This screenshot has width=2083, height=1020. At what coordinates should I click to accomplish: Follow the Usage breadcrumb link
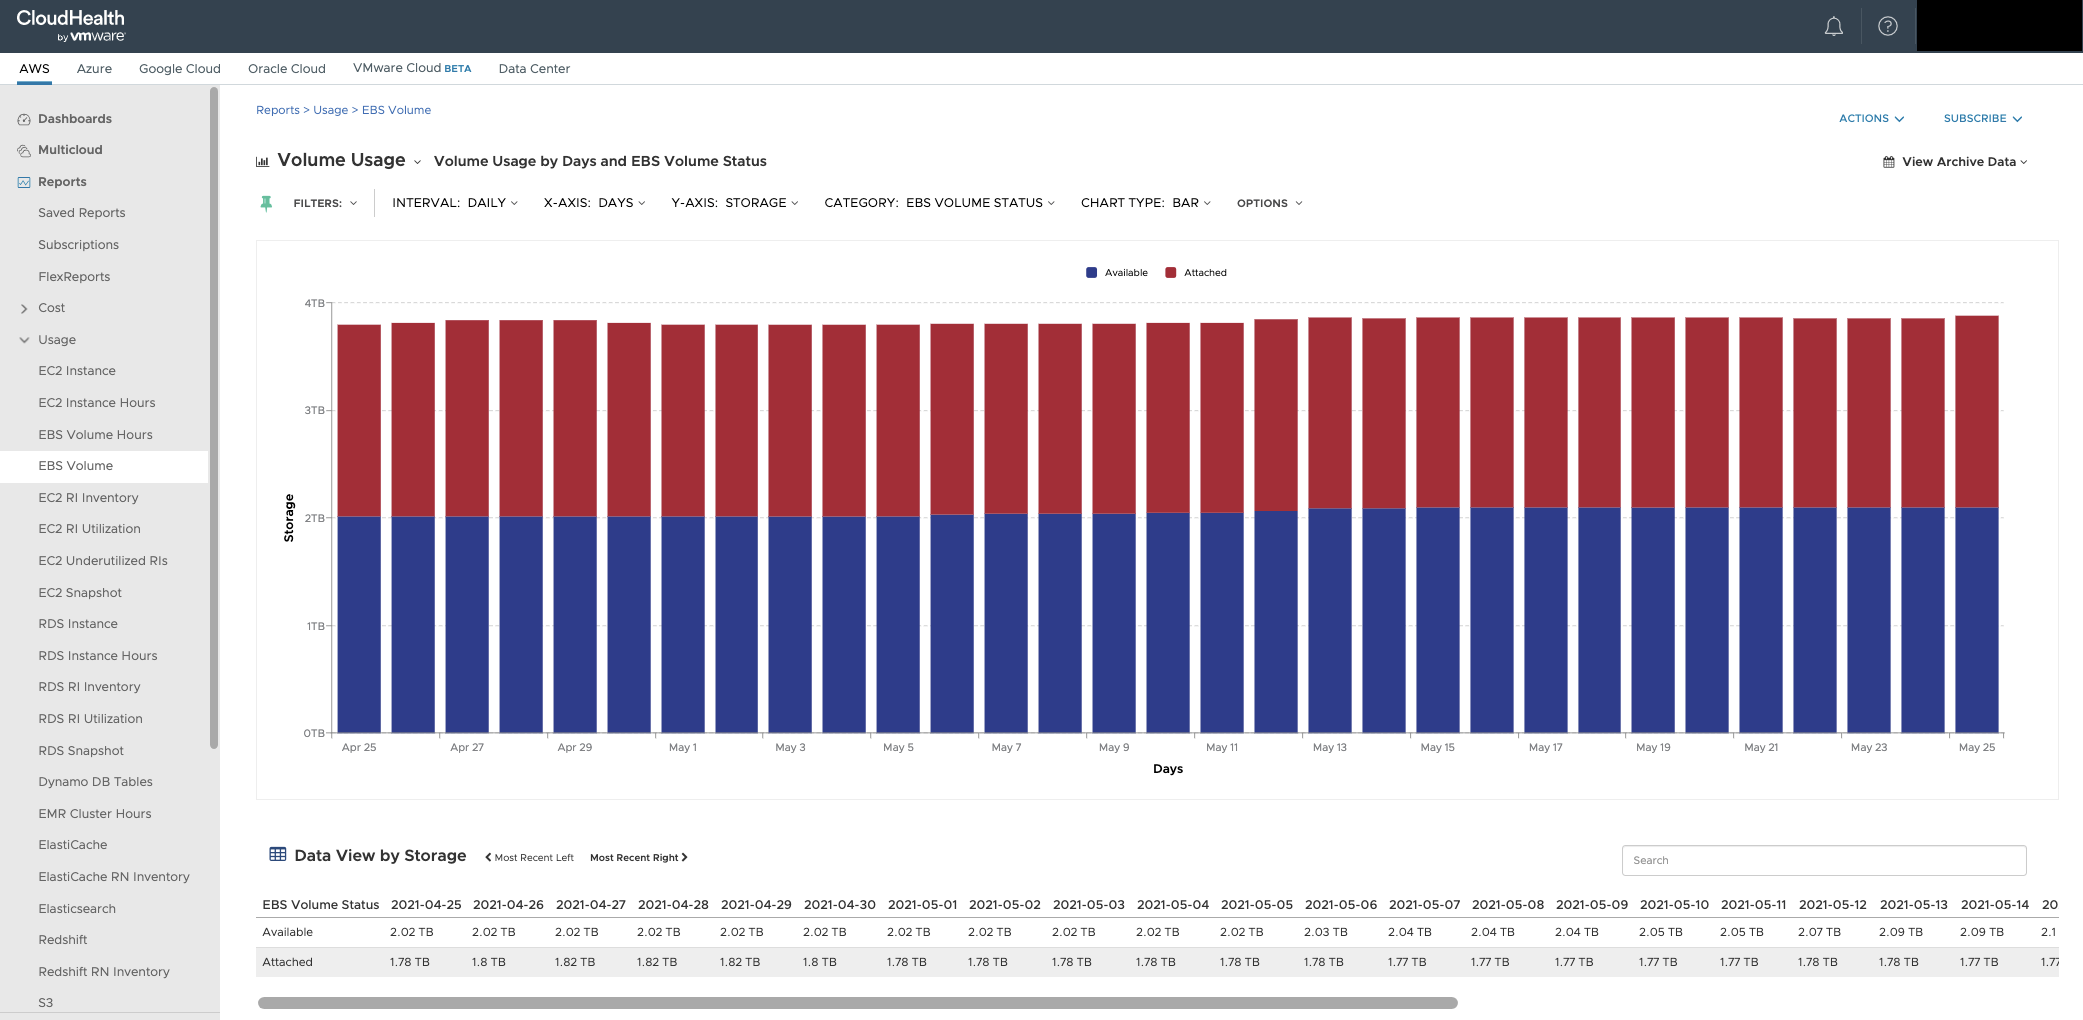pyautogui.click(x=330, y=110)
